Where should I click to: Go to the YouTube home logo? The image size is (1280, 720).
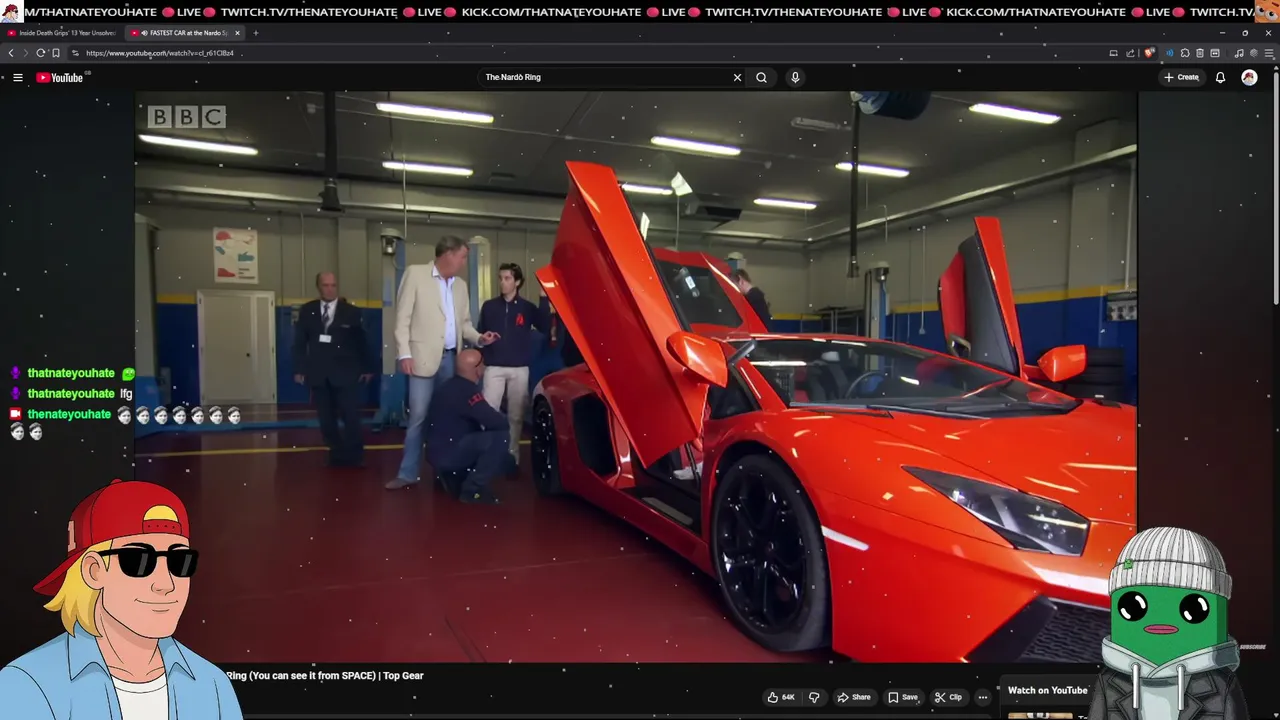pyautogui.click(x=61, y=77)
